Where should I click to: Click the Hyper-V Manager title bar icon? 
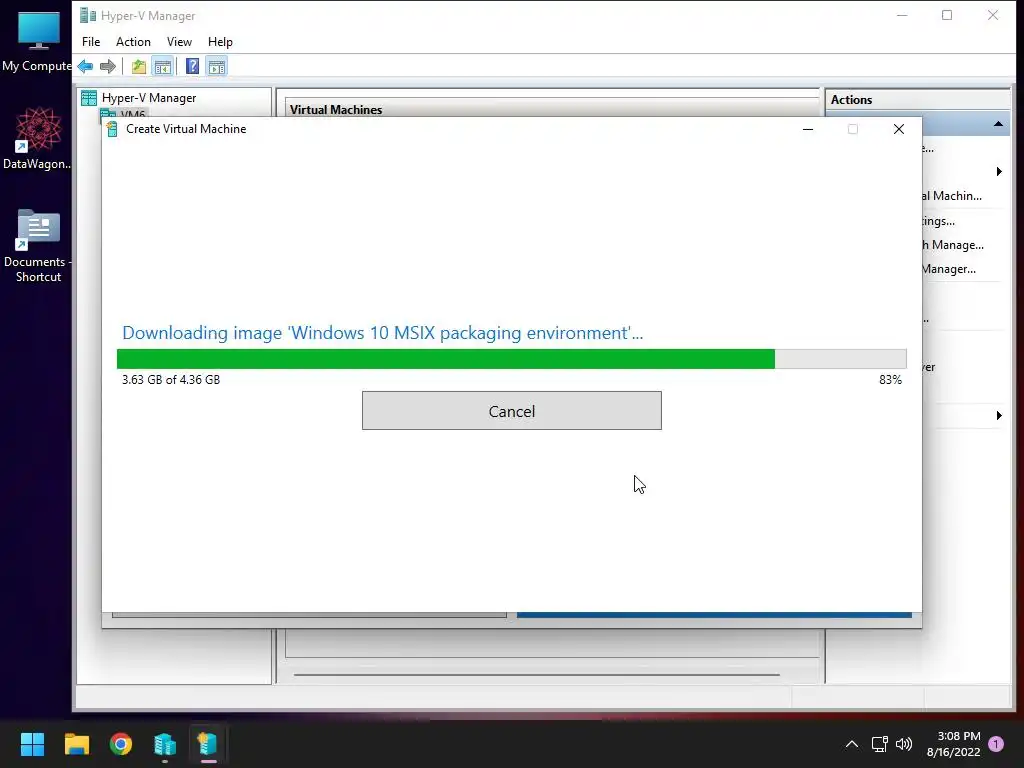[x=88, y=16]
